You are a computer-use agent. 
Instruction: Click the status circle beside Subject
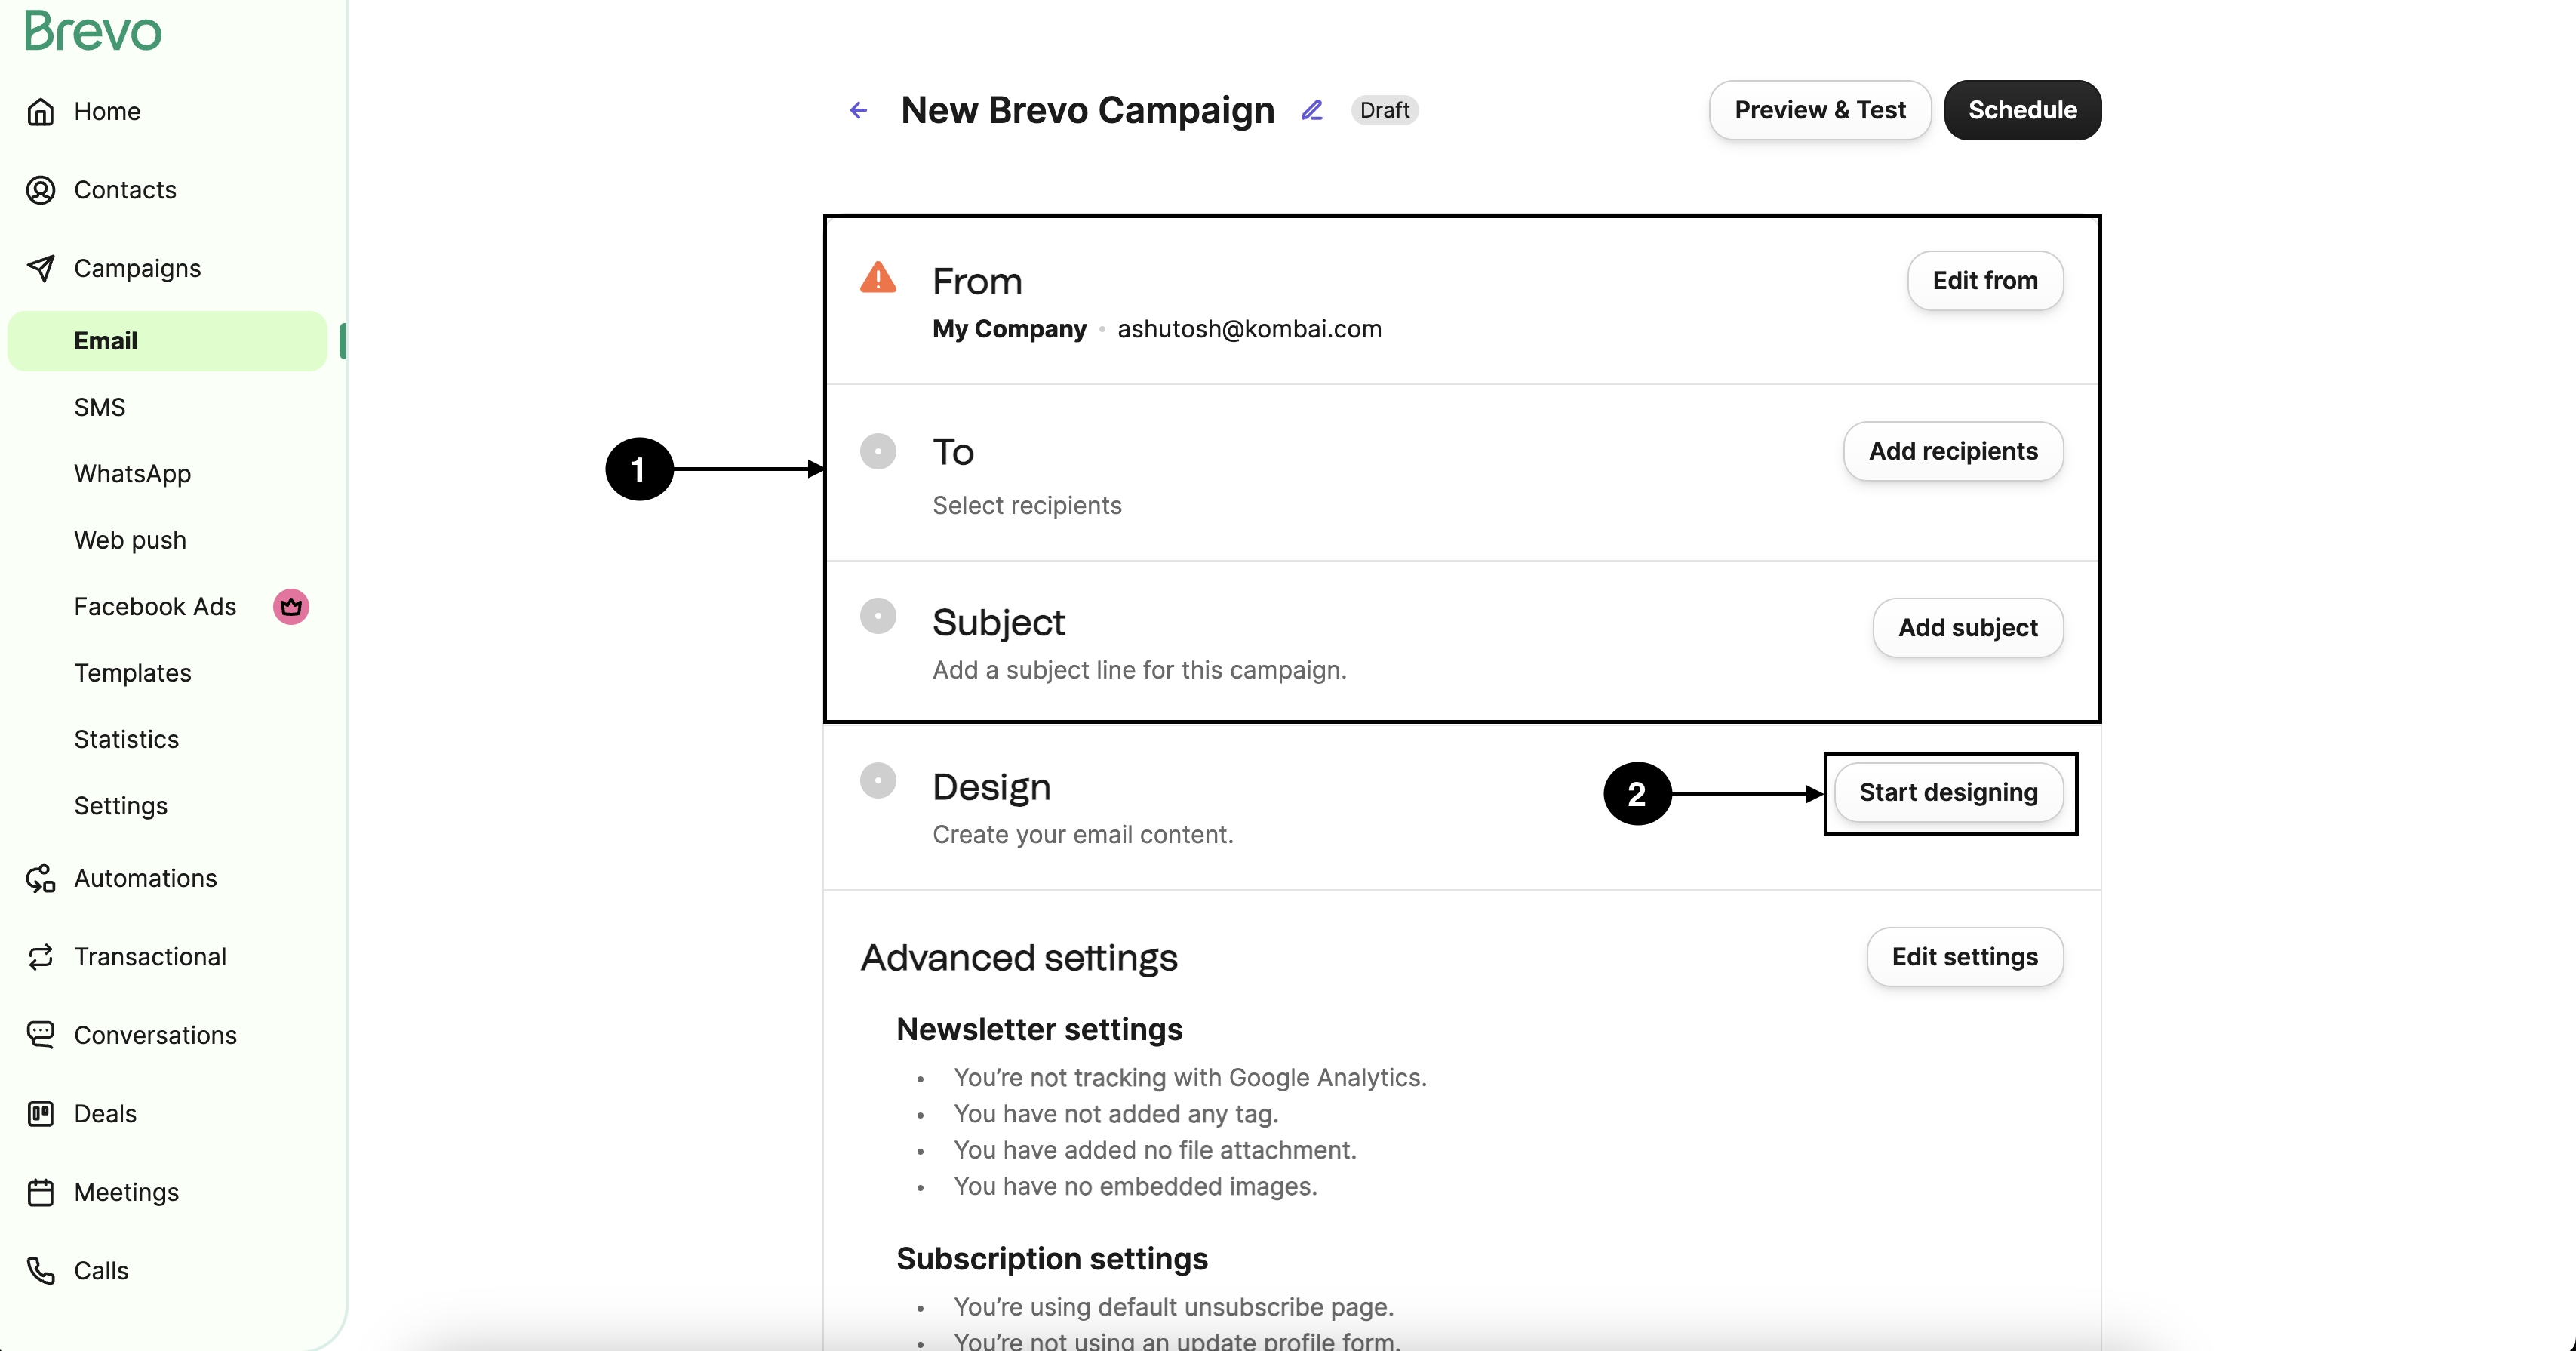tap(878, 616)
